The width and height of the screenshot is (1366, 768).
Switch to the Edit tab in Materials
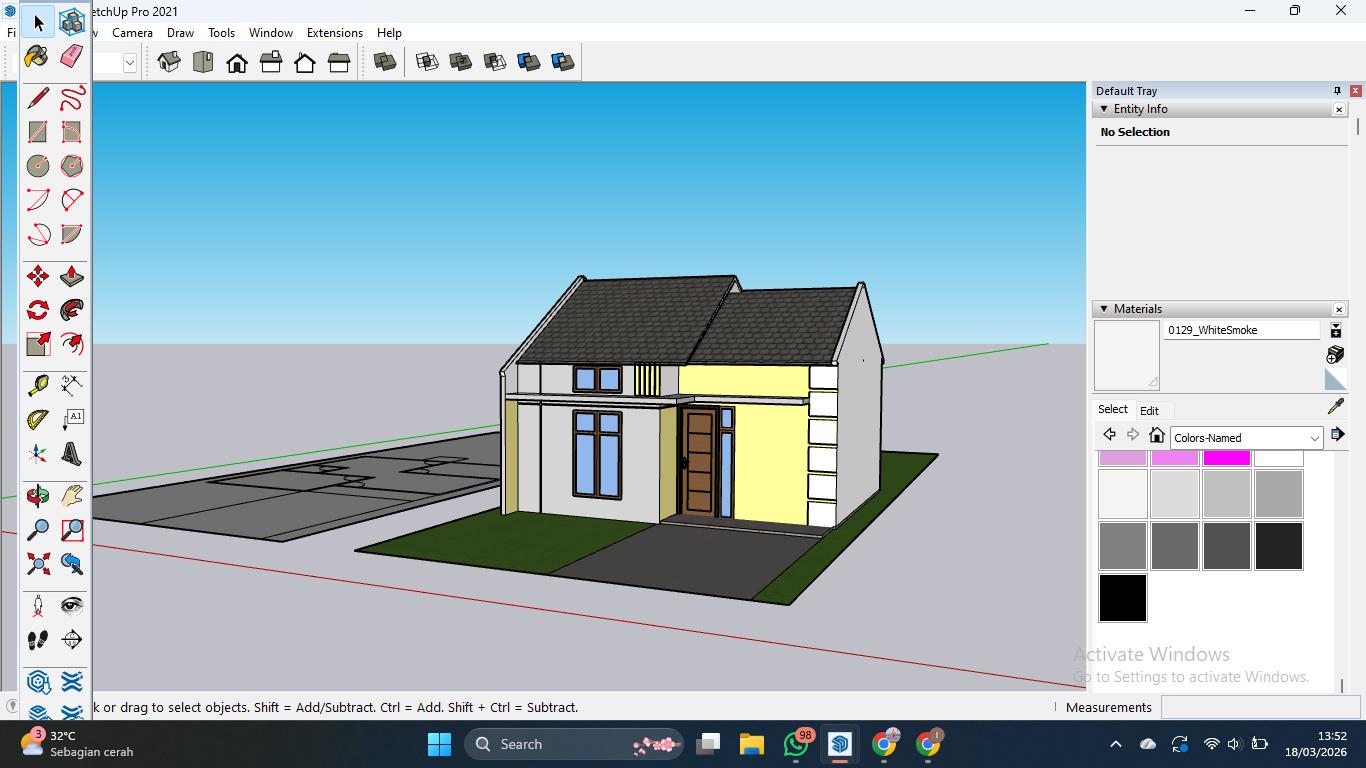pyautogui.click(x=1149, y=411)
